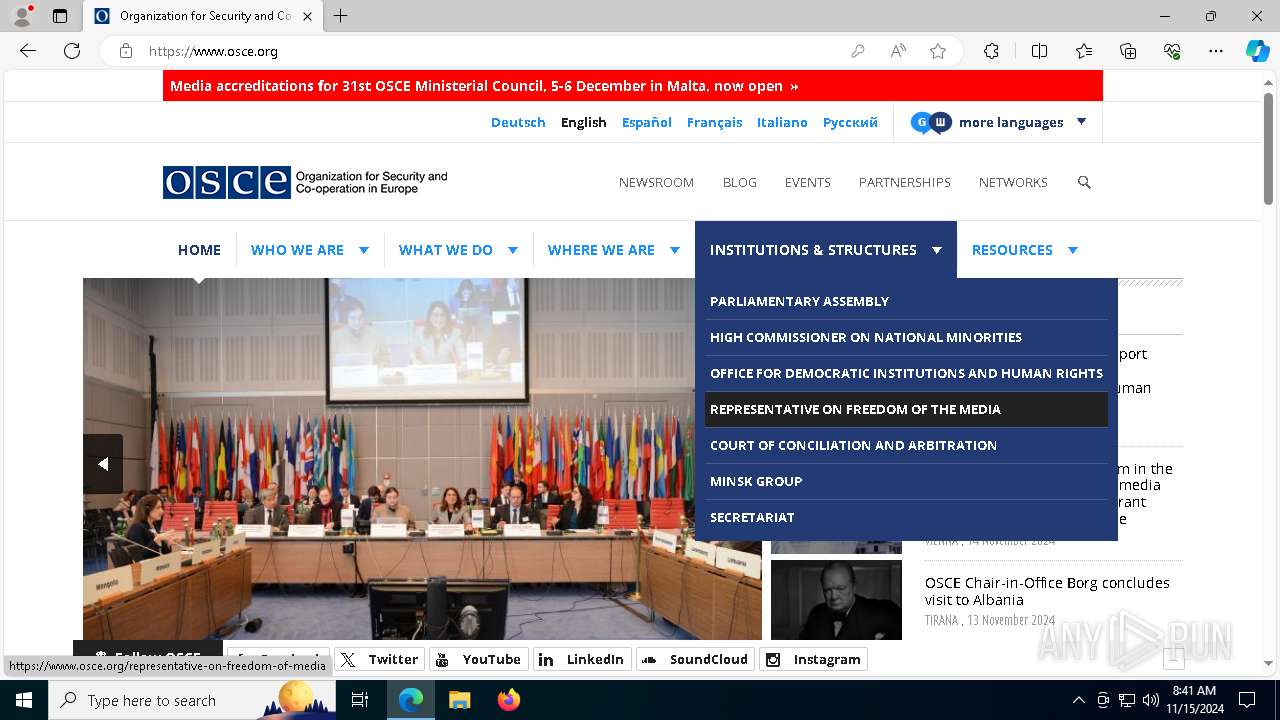The width and height of the screenshot is (1280, 720).
Task: Open the password key icon in the address bar
Action: click(858, 51)
